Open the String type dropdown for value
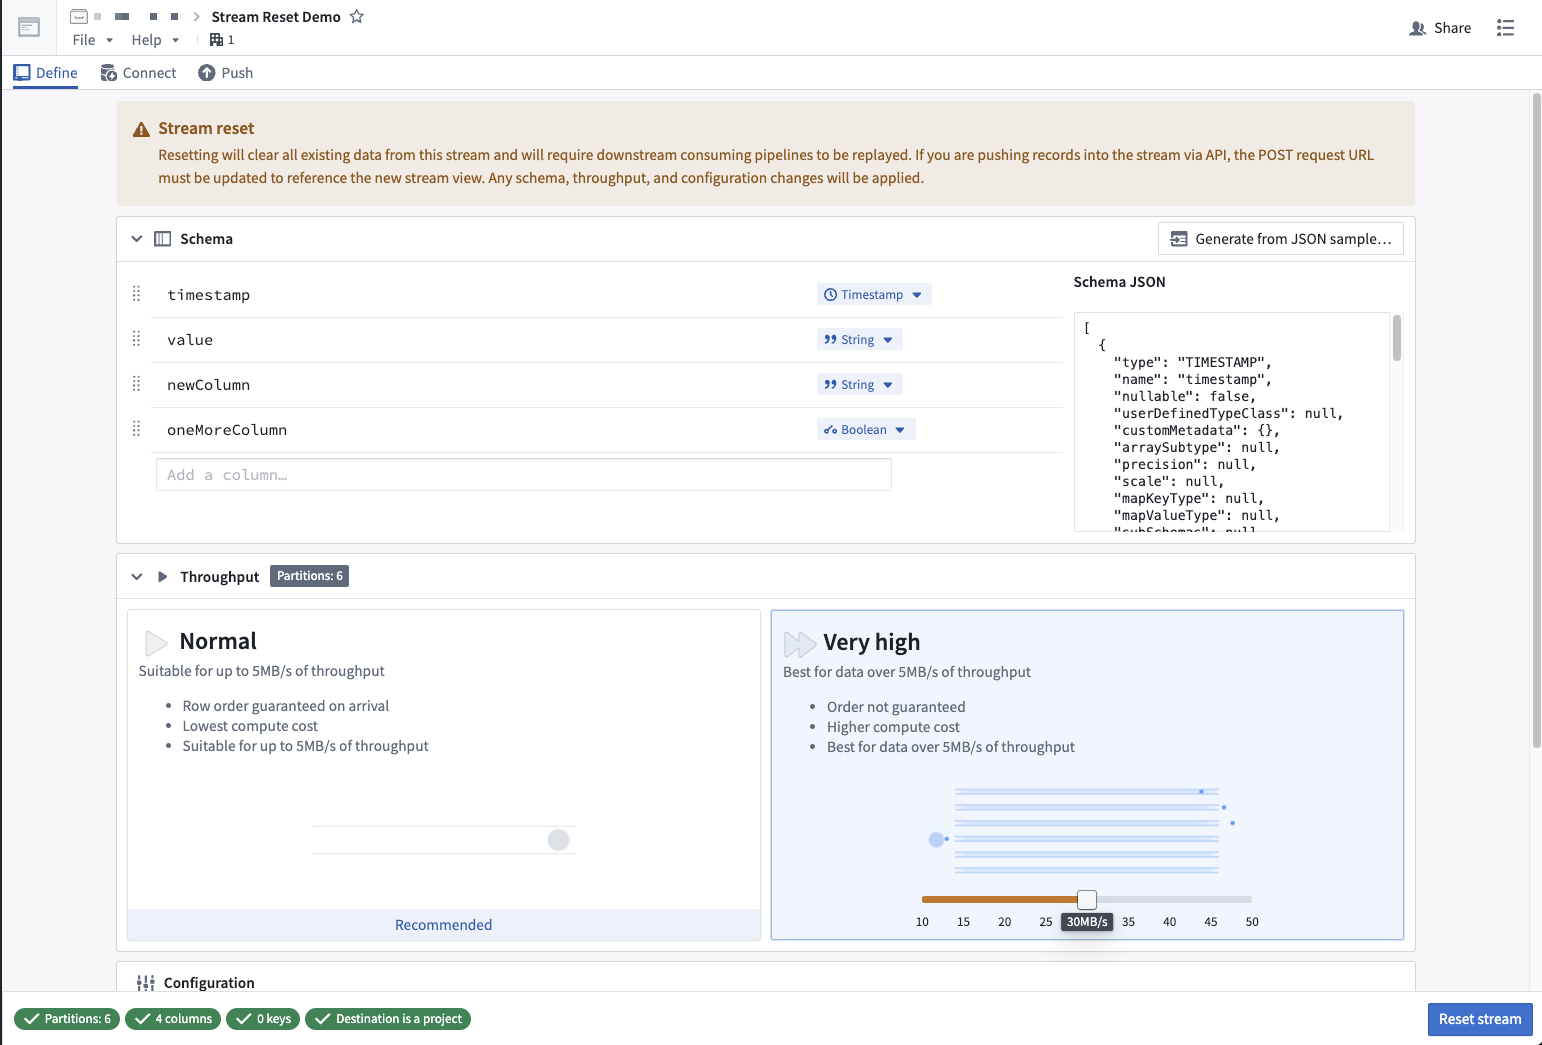 pyautogui.click(x=860, y=339)
